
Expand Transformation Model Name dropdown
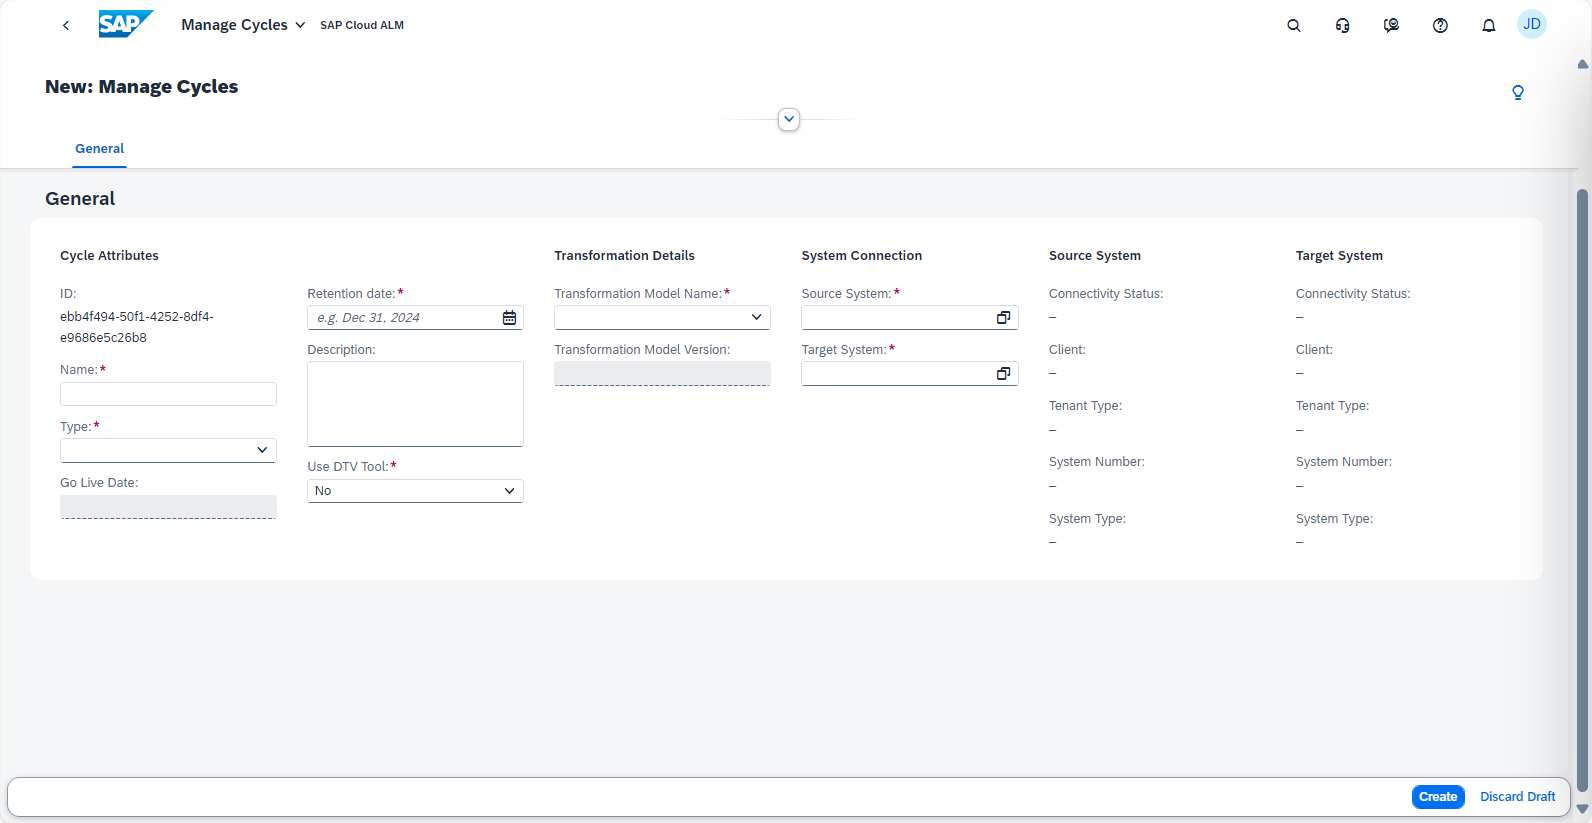point(756,318)
